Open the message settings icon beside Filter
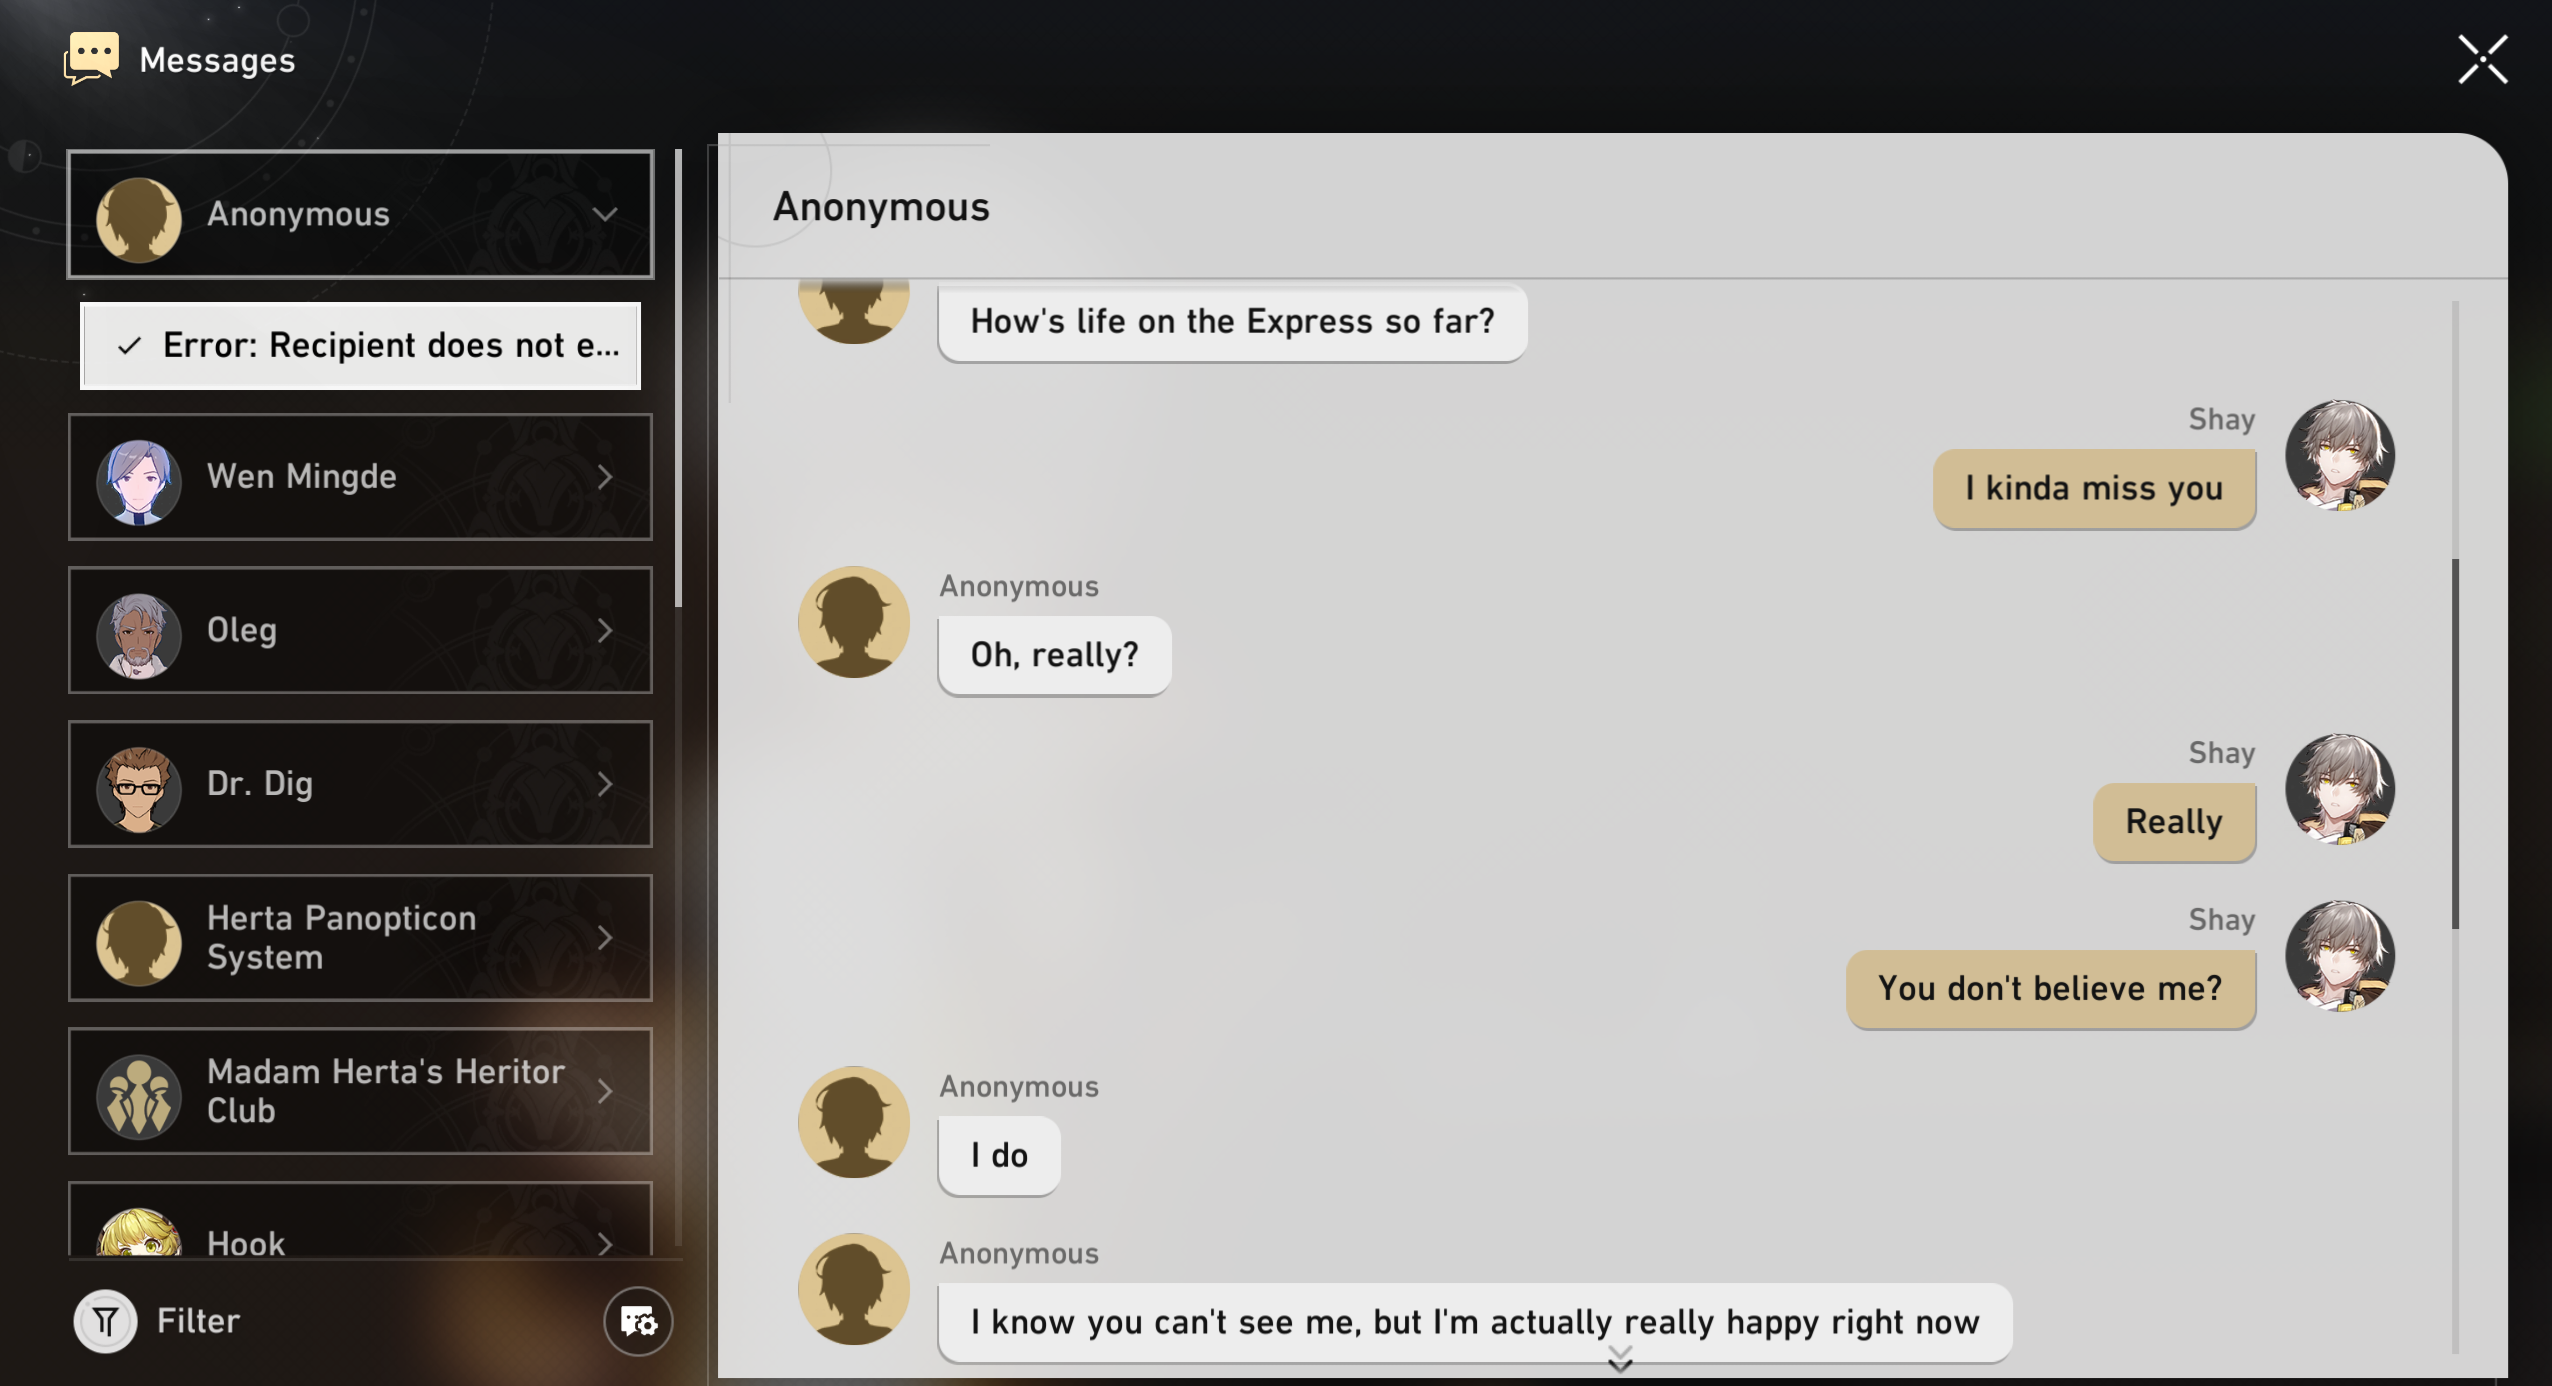 (x=638, y=1321)
